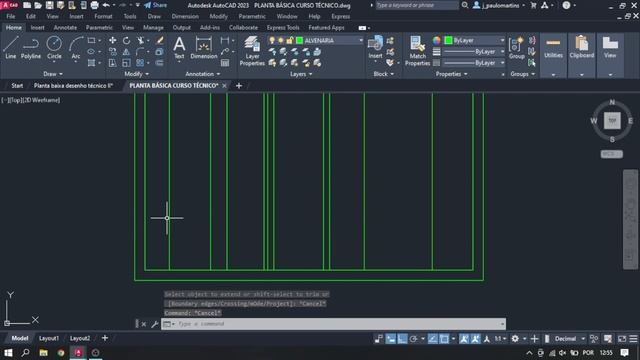This screenshot has width=640, height=360.
Task: Open the j.paulomartins account menu
Action: tap(499, 5)
